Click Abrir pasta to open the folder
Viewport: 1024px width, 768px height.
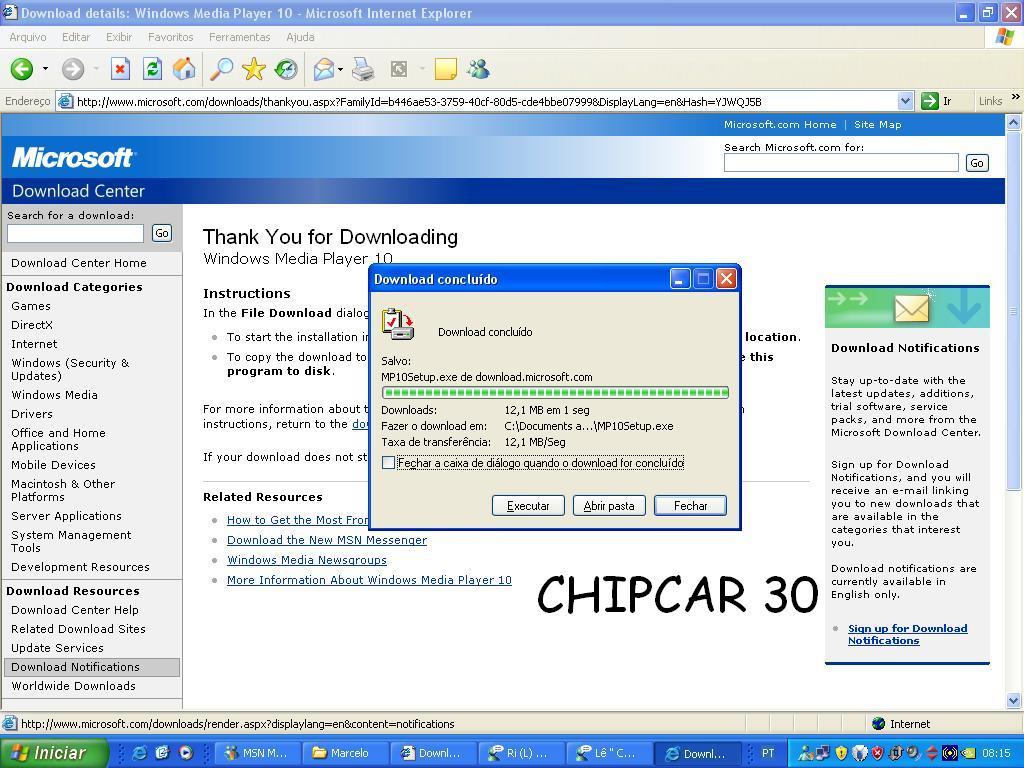coord(609,505)
